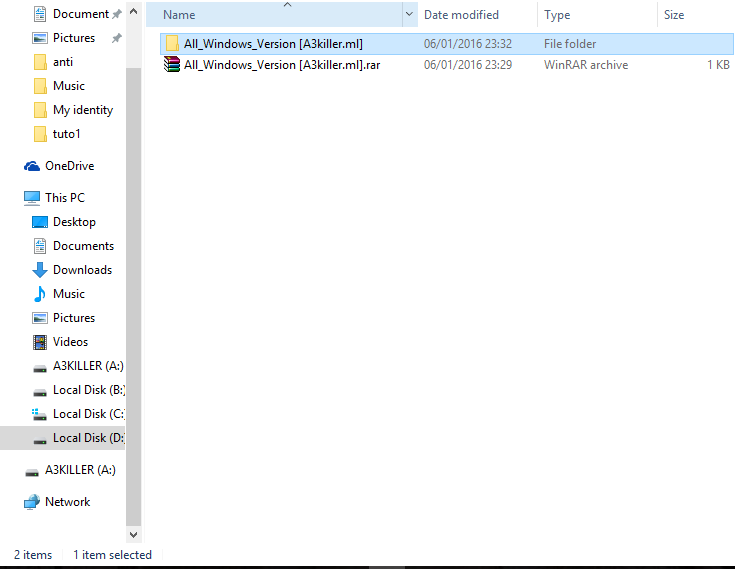Click the 2 items status text
The image size is (735, 569).
pos(33,555)
